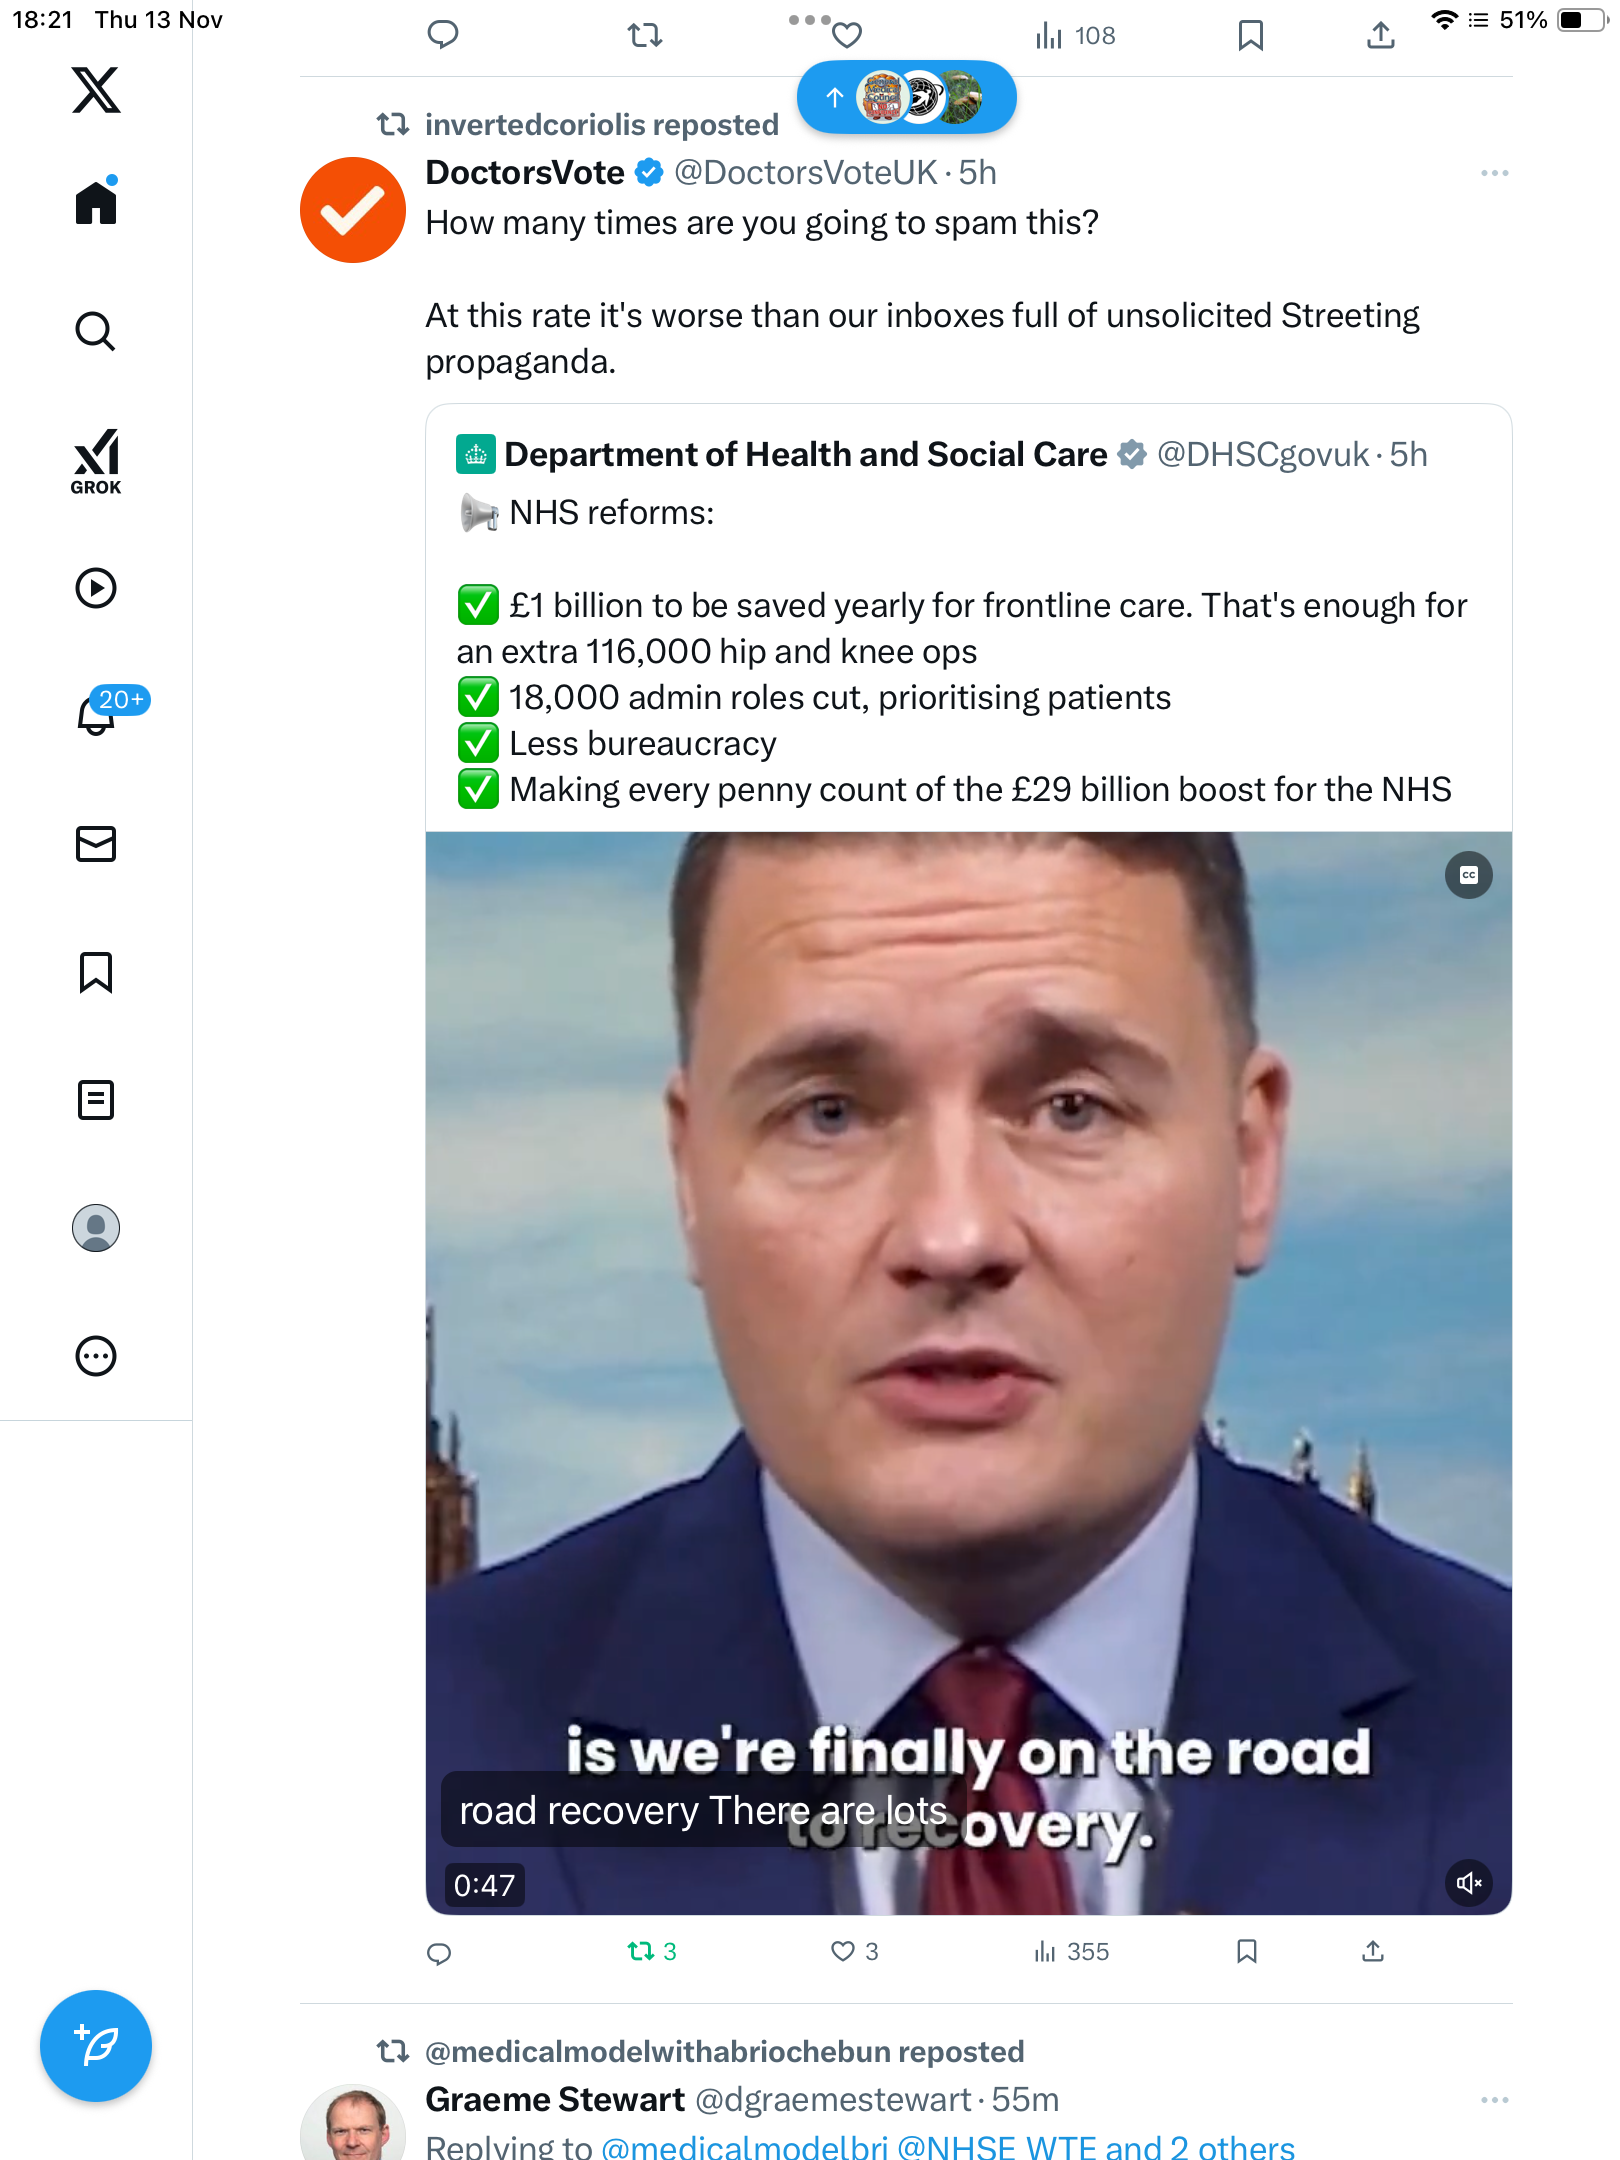The image size is (1620, 2160).
Task: Open more options on DoctorsVote post
Action: click(x=1495, y=173)
